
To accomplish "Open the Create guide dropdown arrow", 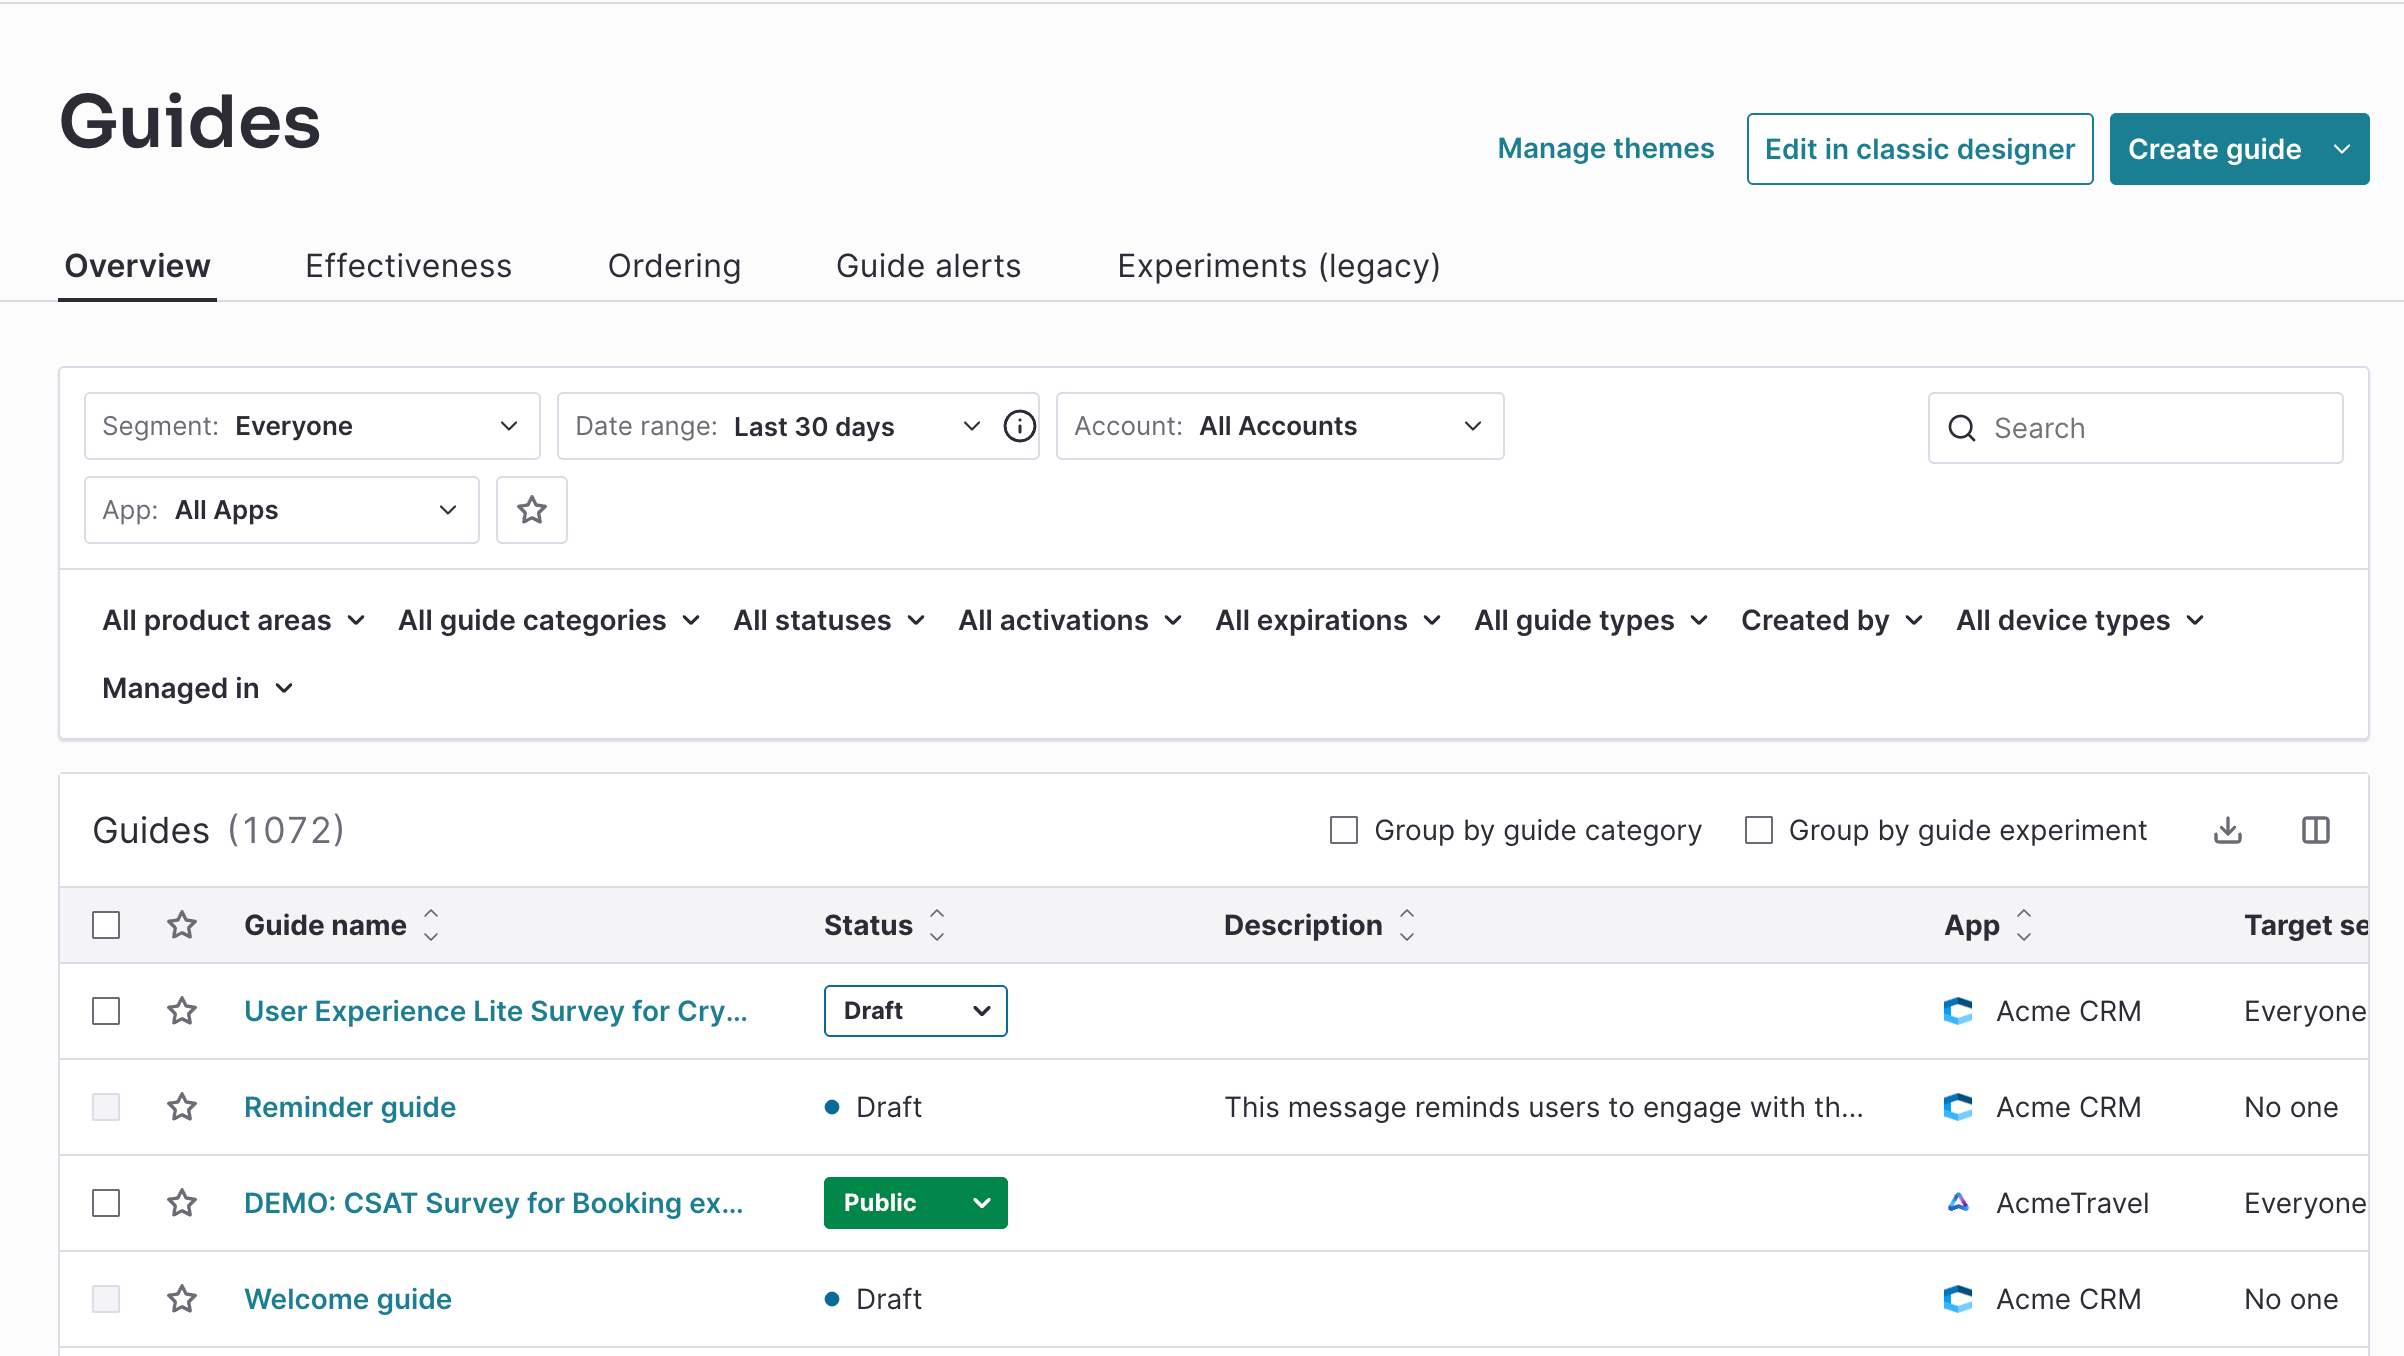I will pos(2342,149).
